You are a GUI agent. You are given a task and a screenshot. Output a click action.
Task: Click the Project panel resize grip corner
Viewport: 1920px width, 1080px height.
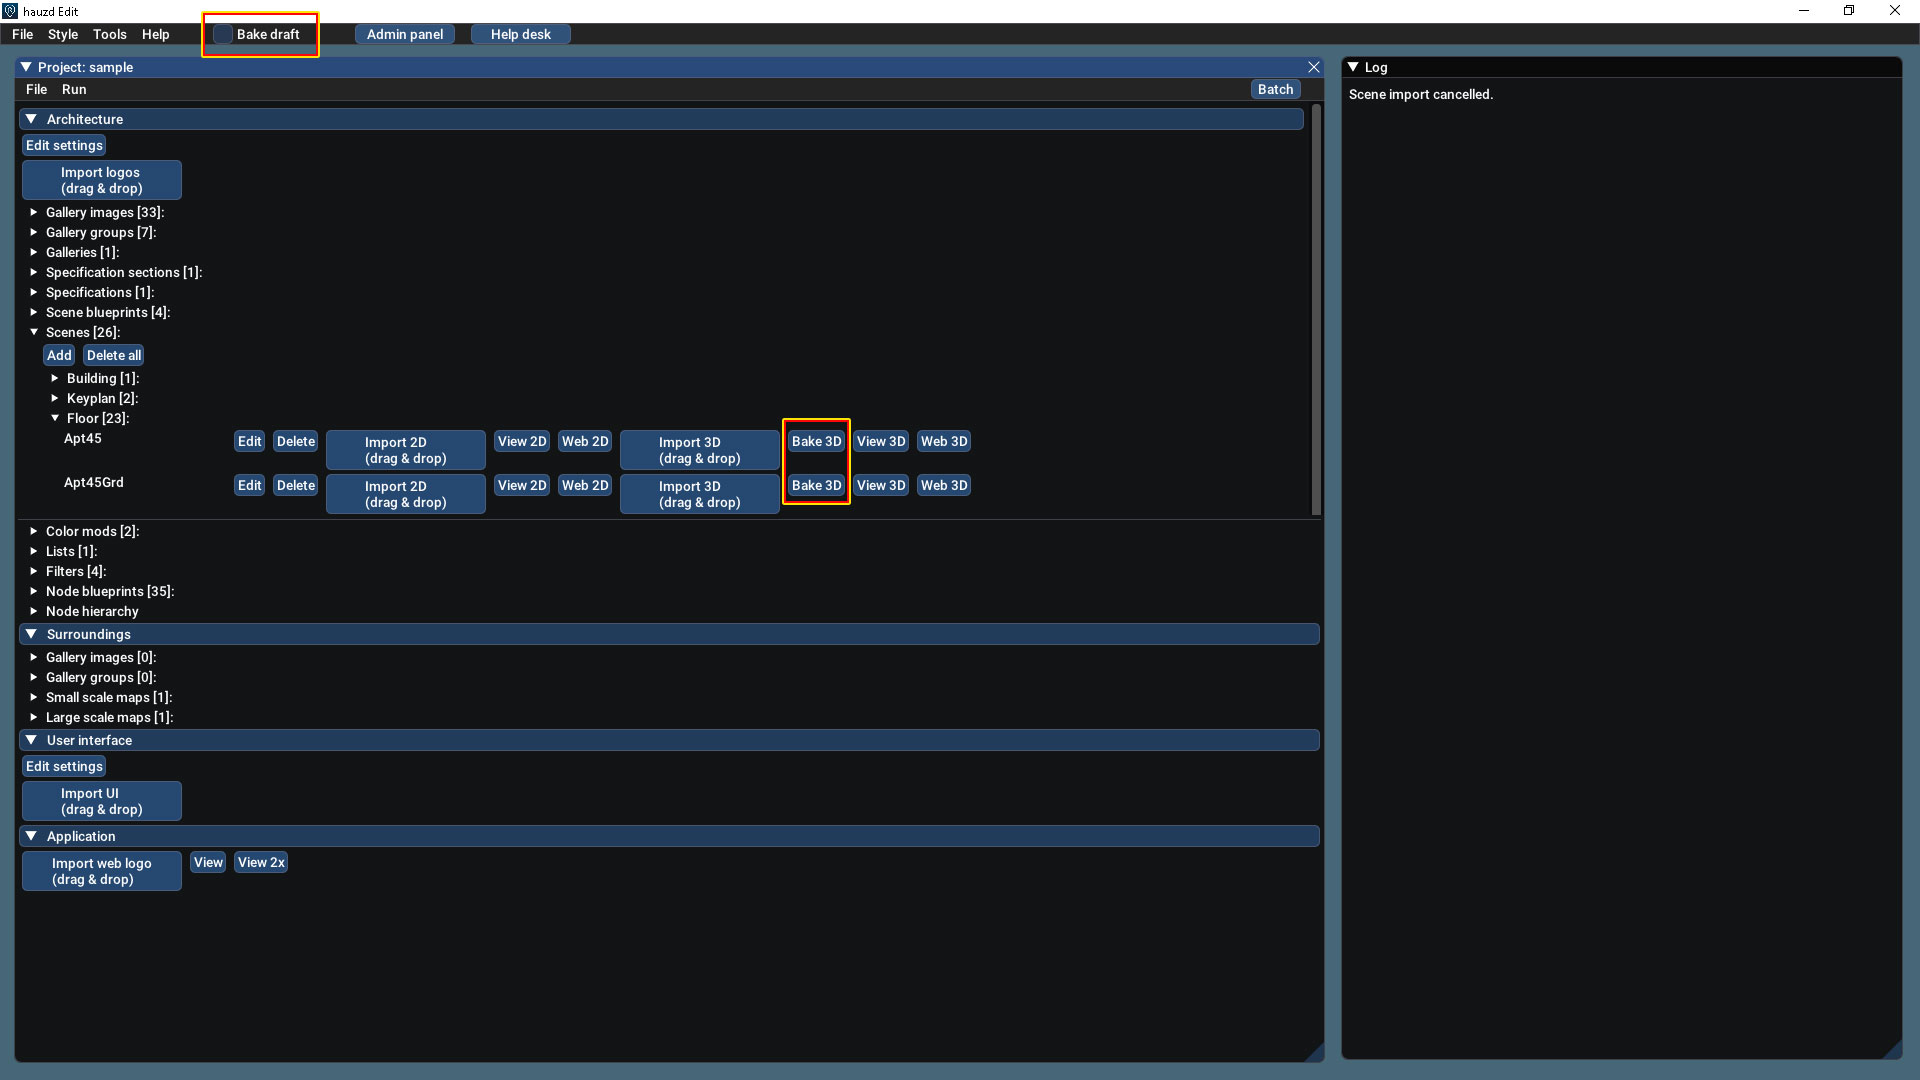(x=1316, y=1053)
